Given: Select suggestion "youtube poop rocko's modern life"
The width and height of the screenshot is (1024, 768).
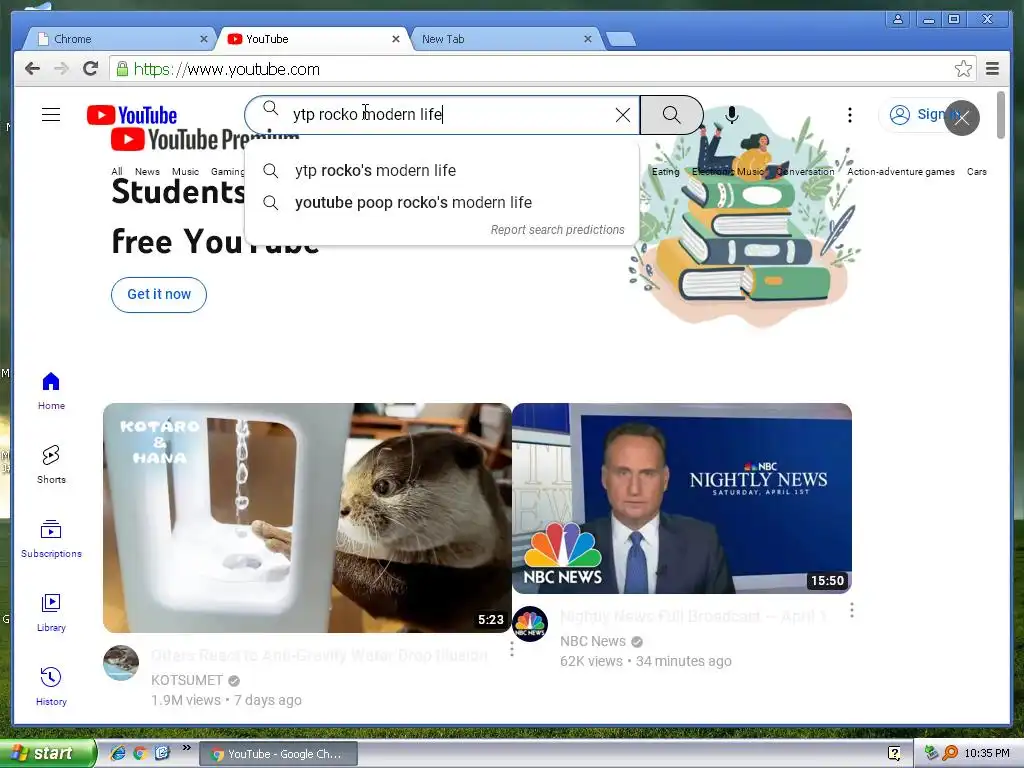Looking at the screenshot, I should 441,202.
